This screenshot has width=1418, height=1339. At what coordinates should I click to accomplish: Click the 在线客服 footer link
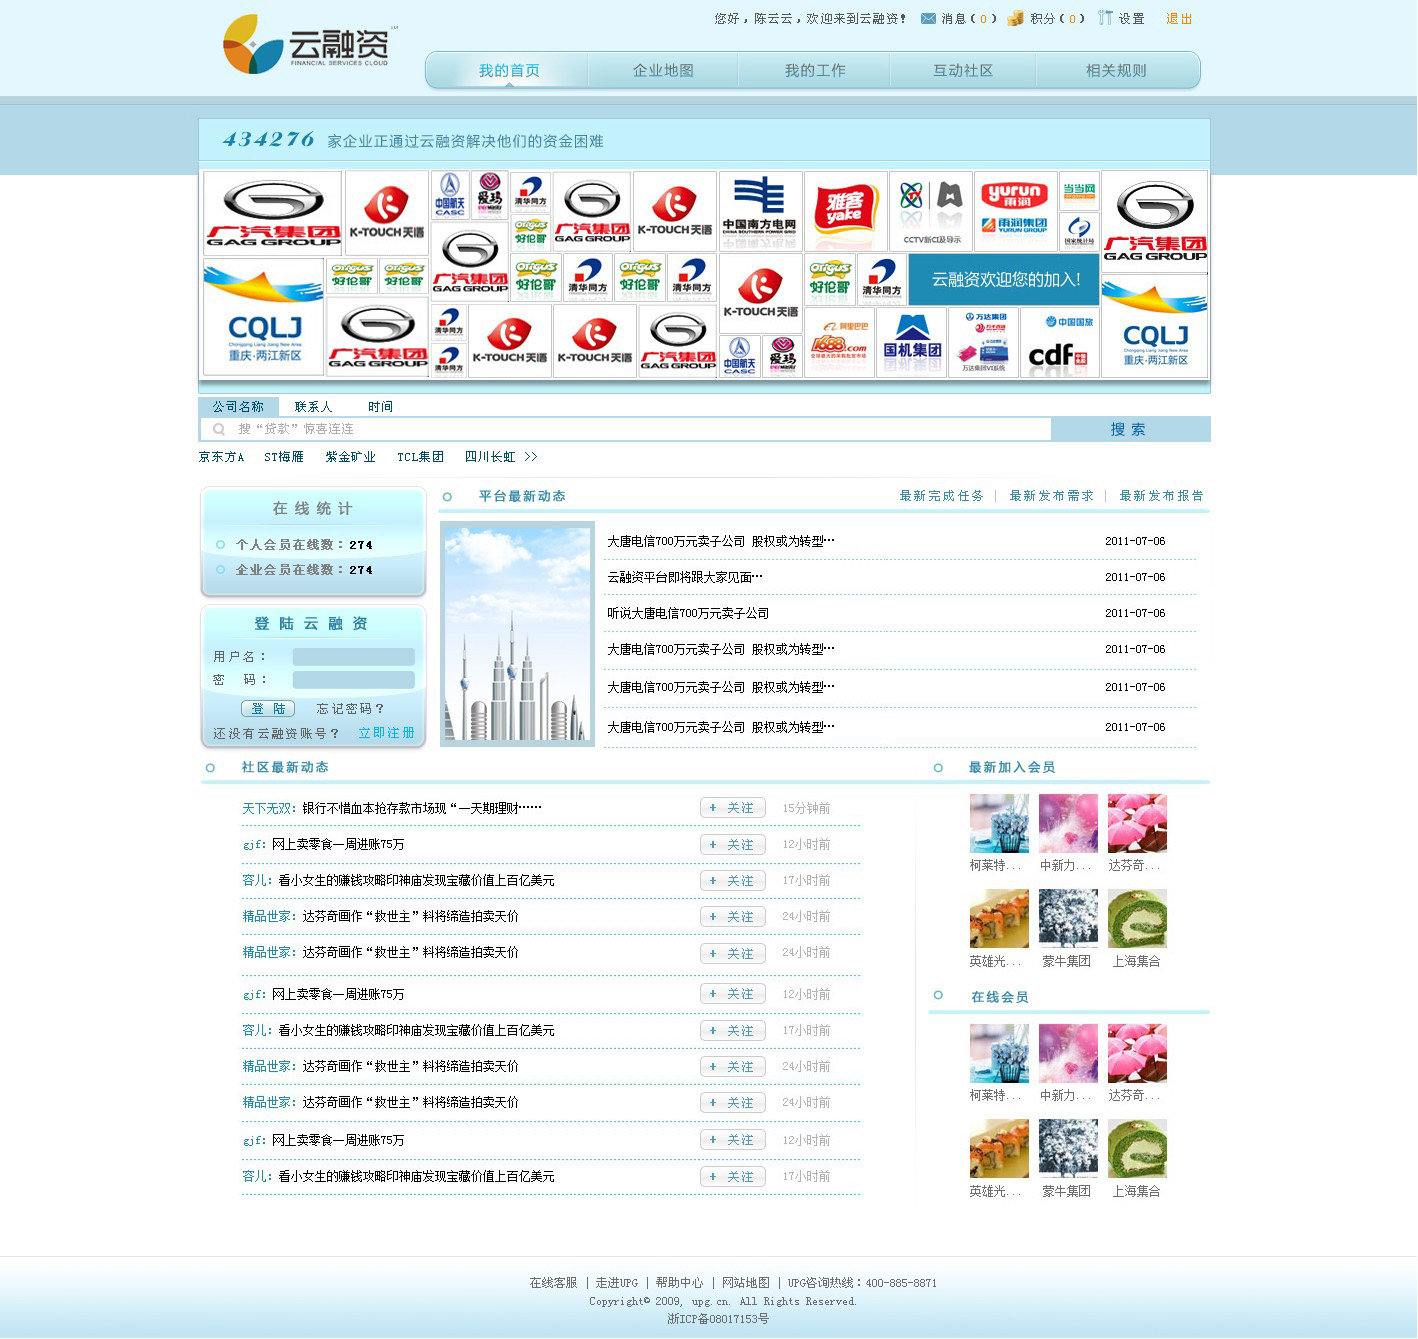pos(553,1283)
